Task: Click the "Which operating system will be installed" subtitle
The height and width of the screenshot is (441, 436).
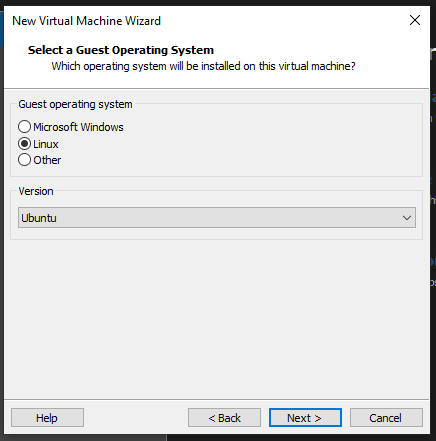Action: [x=203, y=66]
